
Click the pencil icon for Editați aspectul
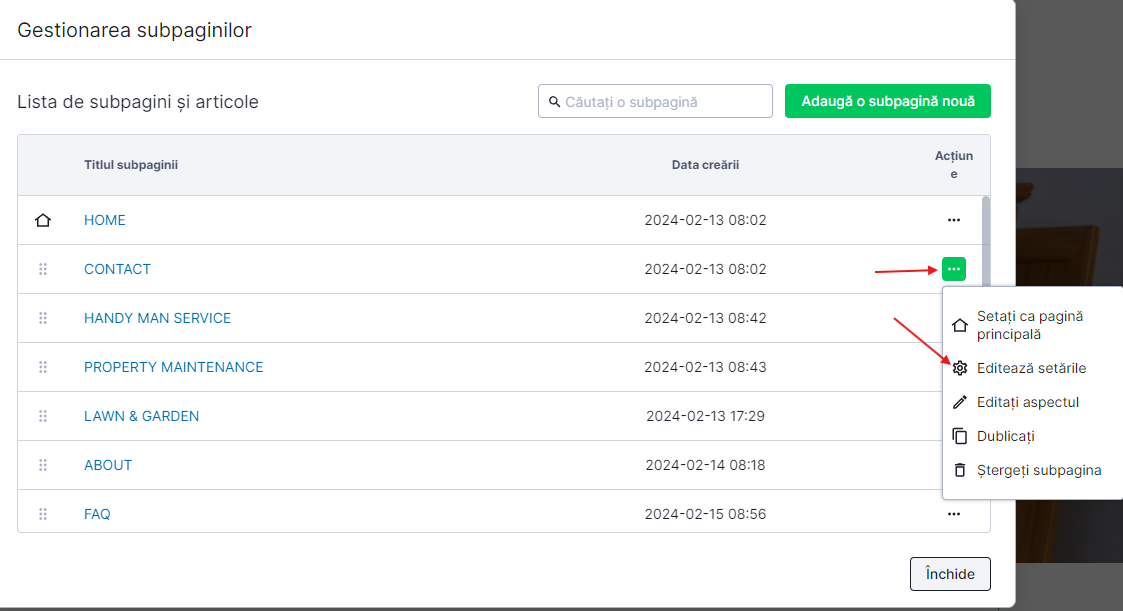[960, 402]
